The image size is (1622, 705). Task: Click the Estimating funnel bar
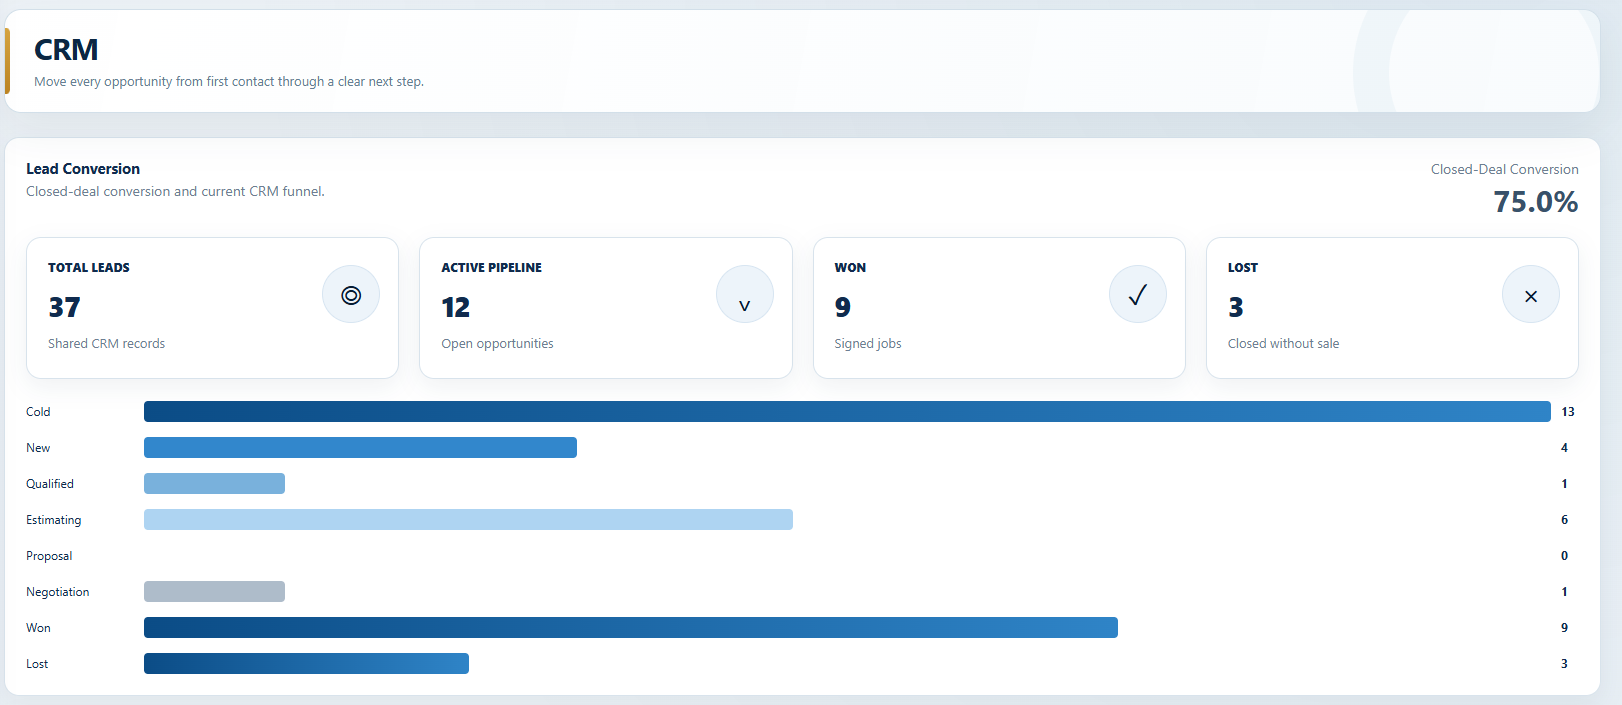(468, 519)
